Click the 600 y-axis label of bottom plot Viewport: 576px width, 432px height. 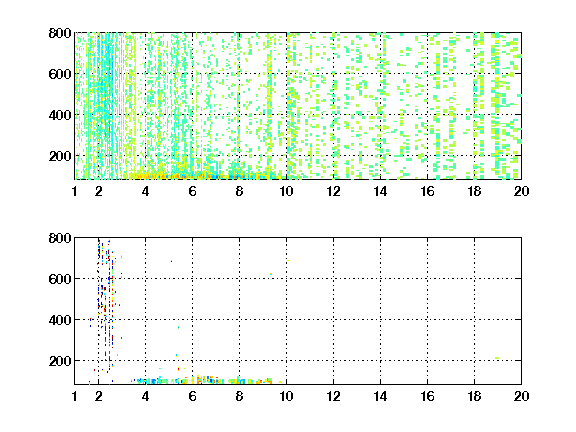pos(60,279)
